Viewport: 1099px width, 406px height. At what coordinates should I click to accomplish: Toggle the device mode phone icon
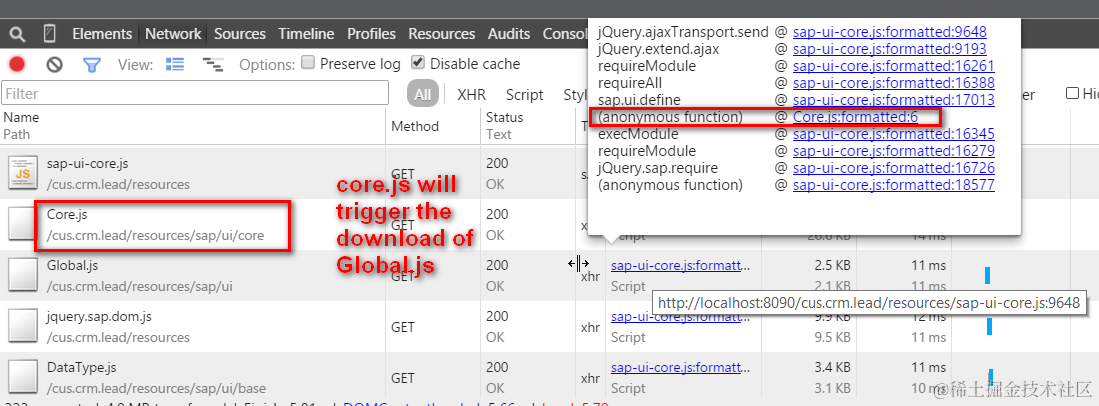tap(50, 34)
